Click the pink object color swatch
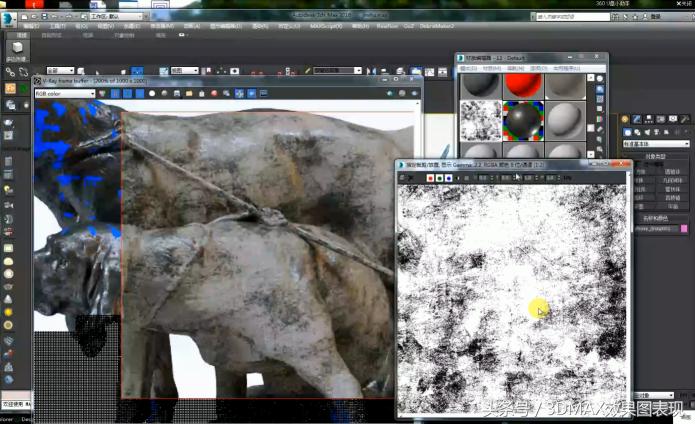The image size is (695, 424). (x=684, y=229)
